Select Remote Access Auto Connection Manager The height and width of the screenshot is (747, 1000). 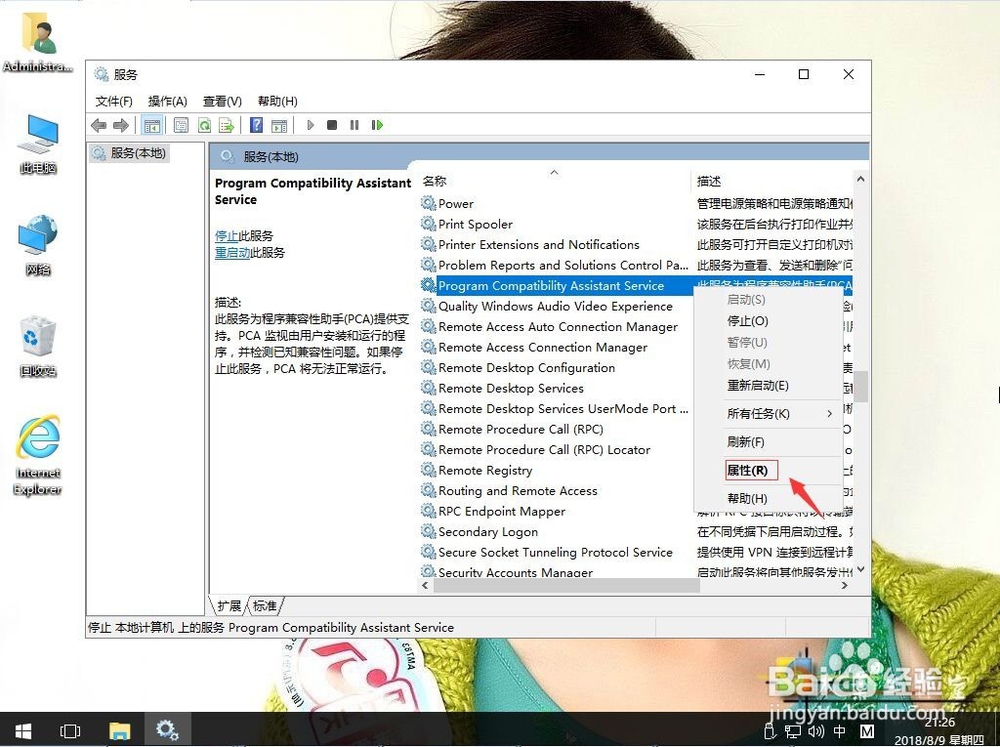(554, 327)
